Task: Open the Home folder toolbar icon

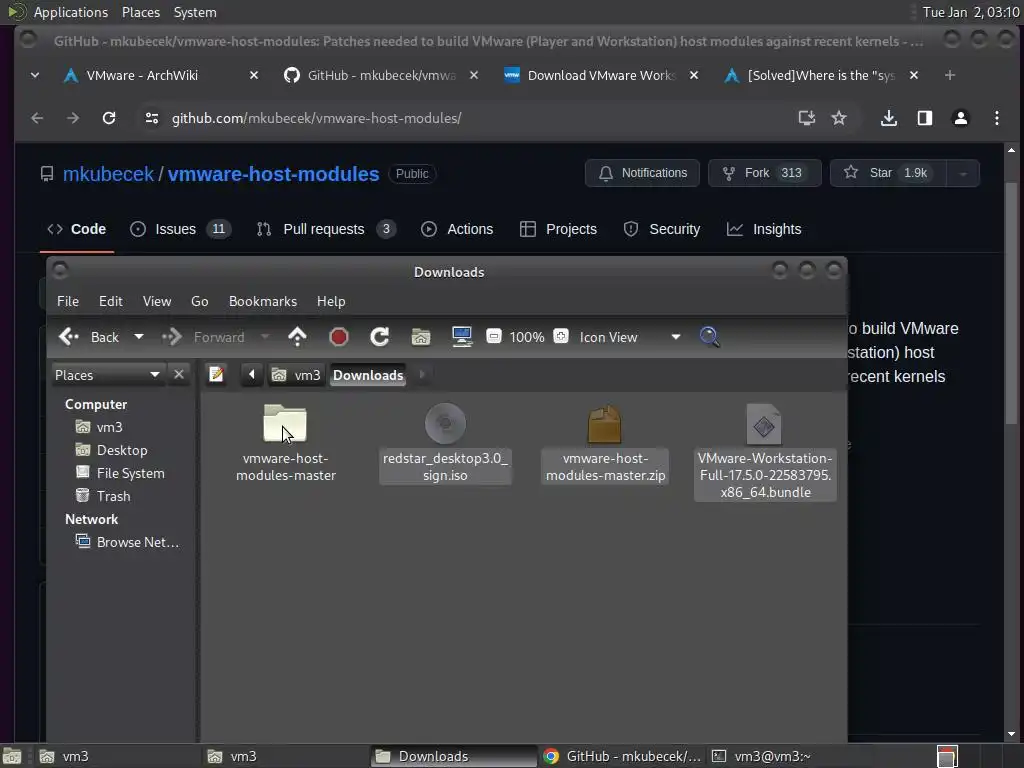Action: tap(421, 337)
